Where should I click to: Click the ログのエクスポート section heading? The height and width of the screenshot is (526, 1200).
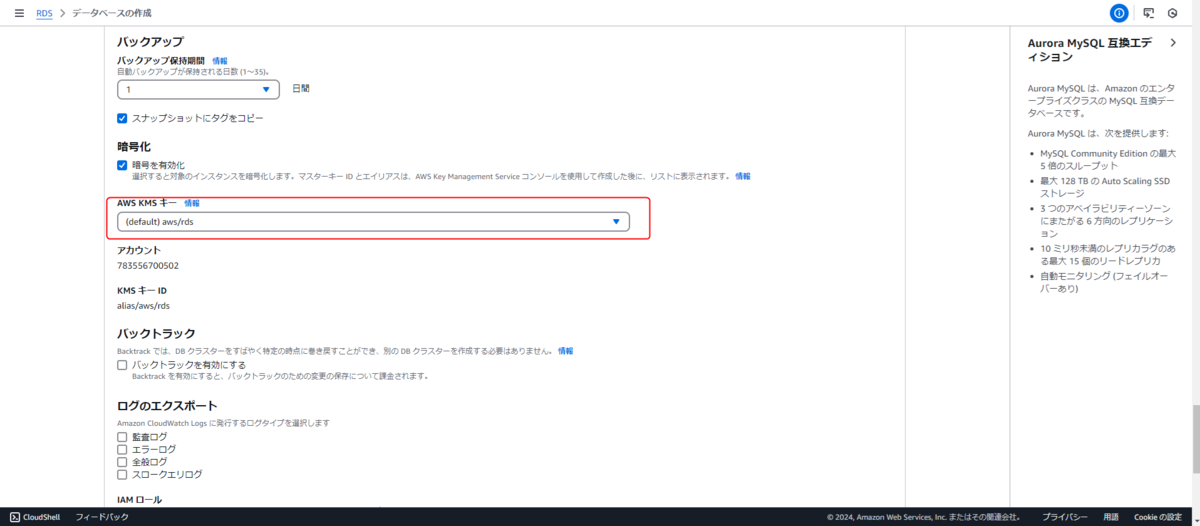(x=167, y=405)
